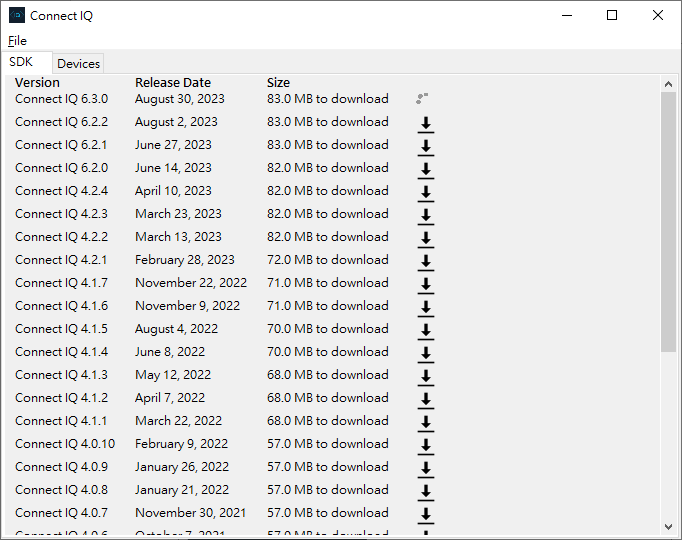Download Connect IQ 4.0.10 SDK
The height and width of the screenshot is (540, 682).
426,447
